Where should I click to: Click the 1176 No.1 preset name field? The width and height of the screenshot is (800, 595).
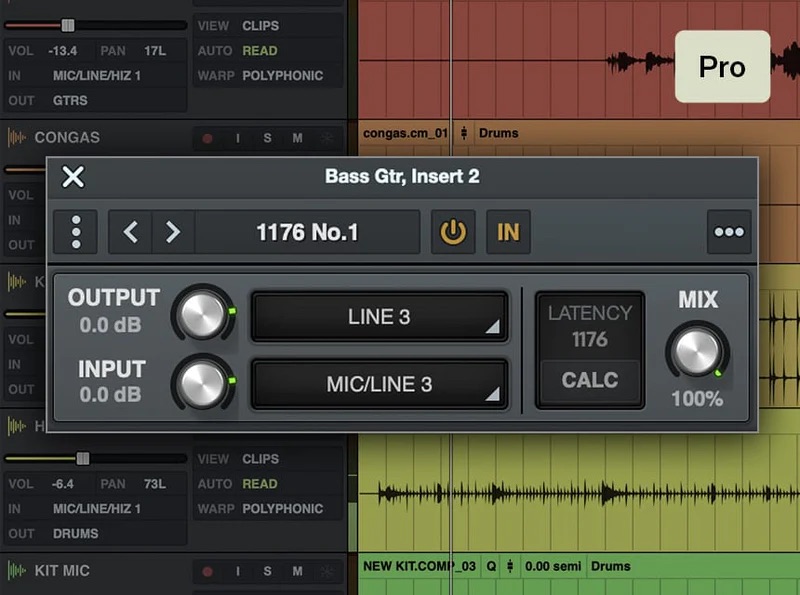pyautogui.click(x=307, y=232)
